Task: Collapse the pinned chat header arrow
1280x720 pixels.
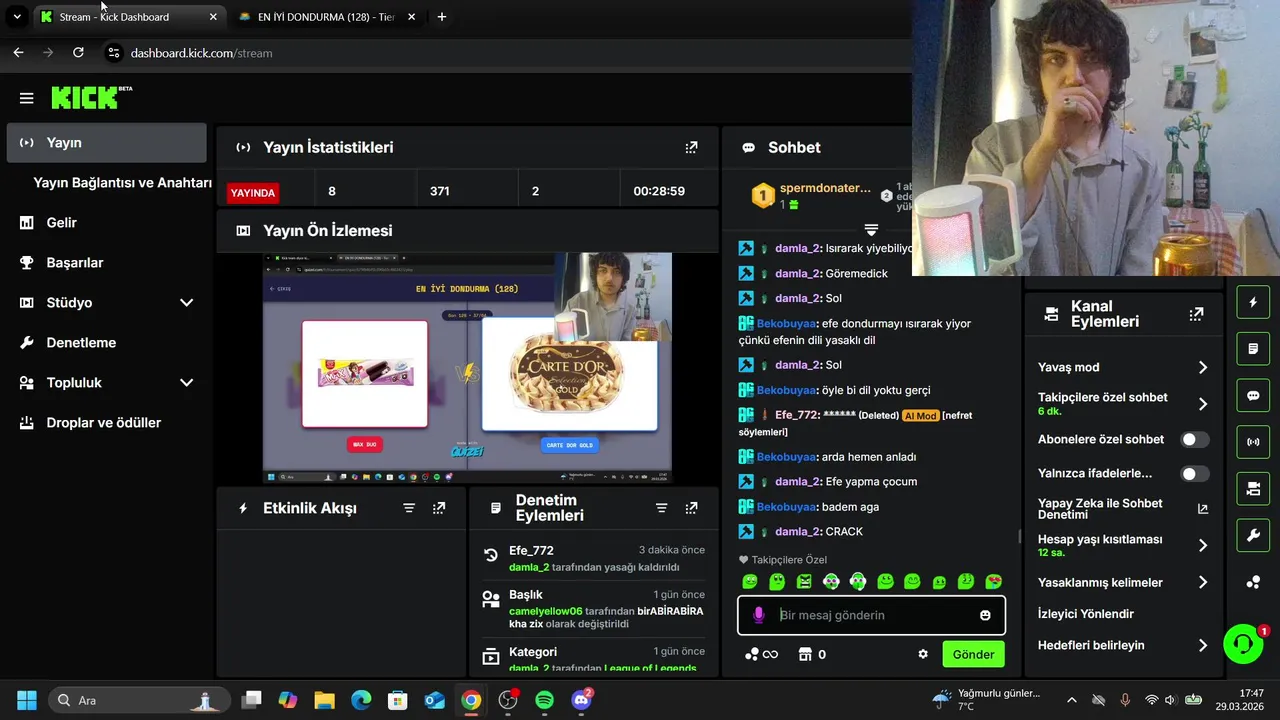Action: [871, 230]
